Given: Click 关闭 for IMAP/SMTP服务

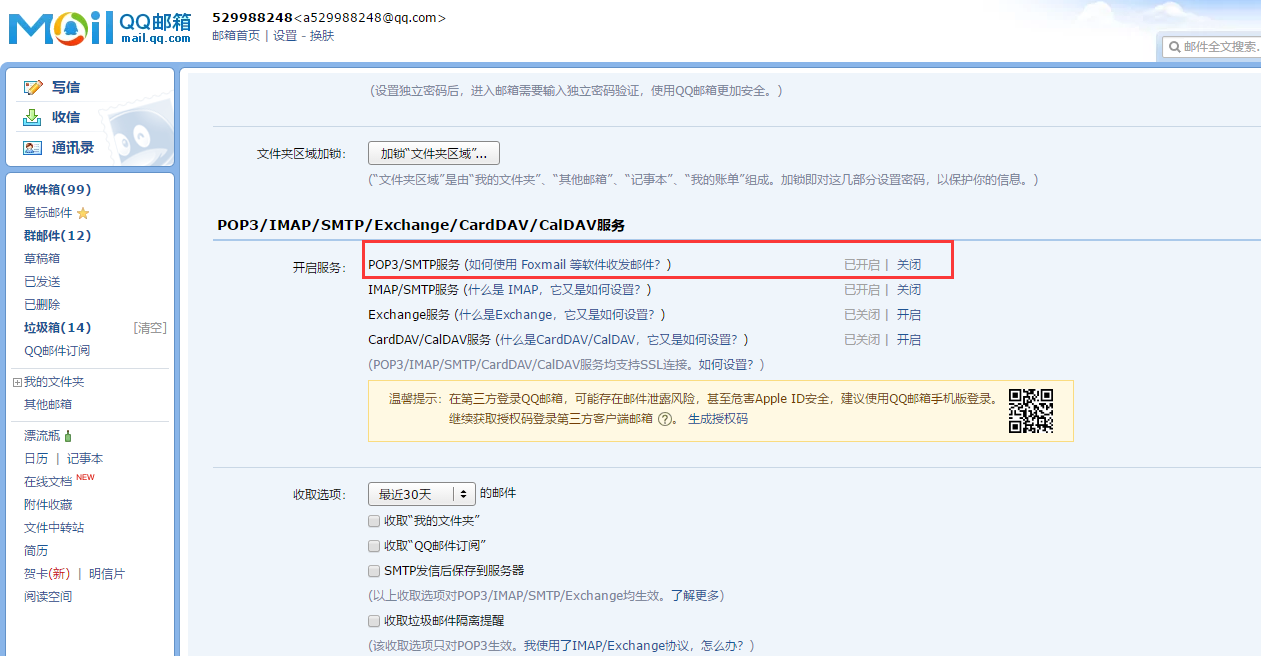Looking at the screenshot, I should tap(908, 290).
